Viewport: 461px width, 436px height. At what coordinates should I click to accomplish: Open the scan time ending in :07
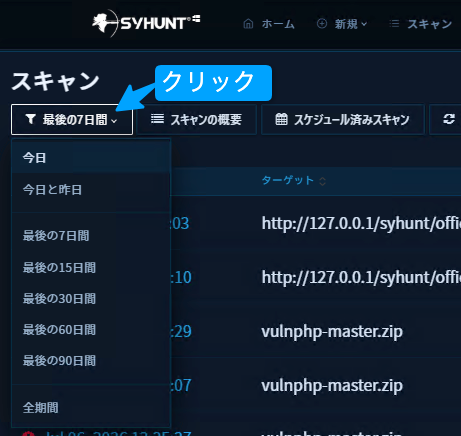(x=181, y=385)
